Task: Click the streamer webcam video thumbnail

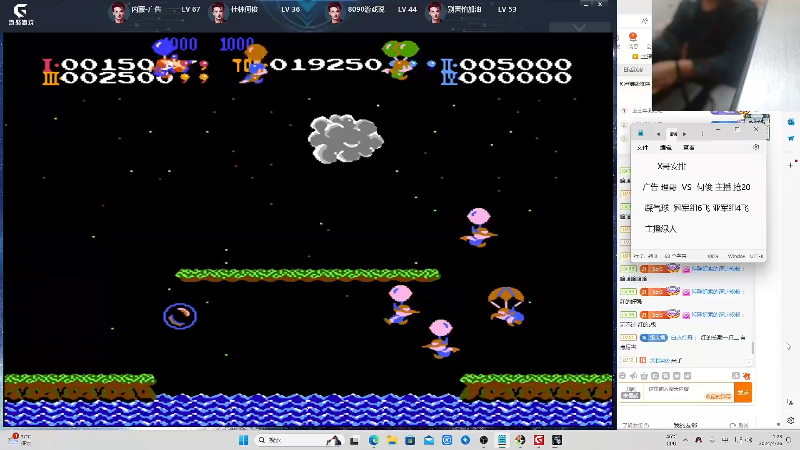Action: (x=726, y=55)
